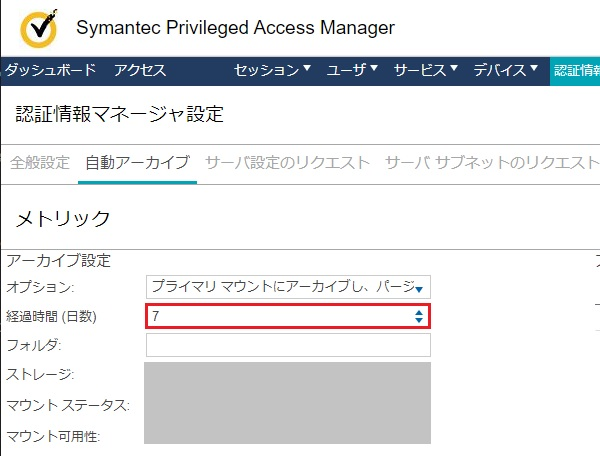This screenshot has width=600, height=456.
Task: Open the ダッシュボード menu item
Action: [x=50, y=70]
